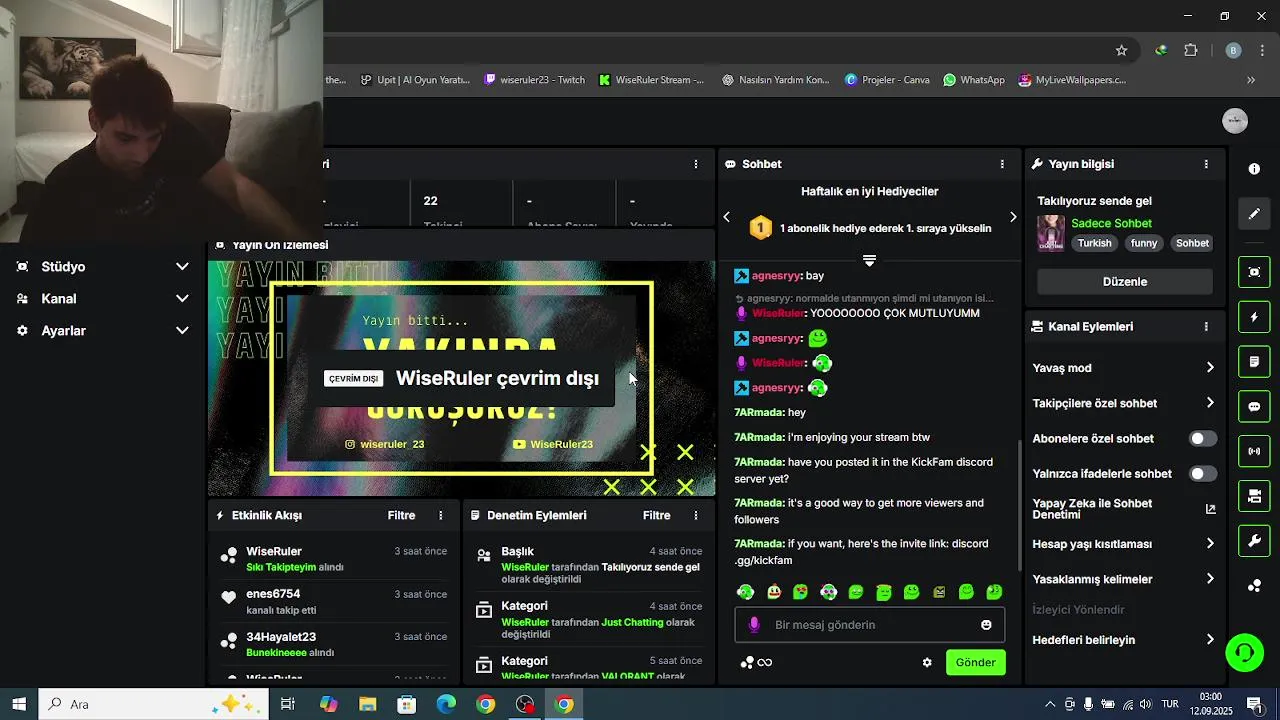Viewport: 1280px width, 720px height.
Task: Open the Chrome profile avatar
Action: 1233,50
